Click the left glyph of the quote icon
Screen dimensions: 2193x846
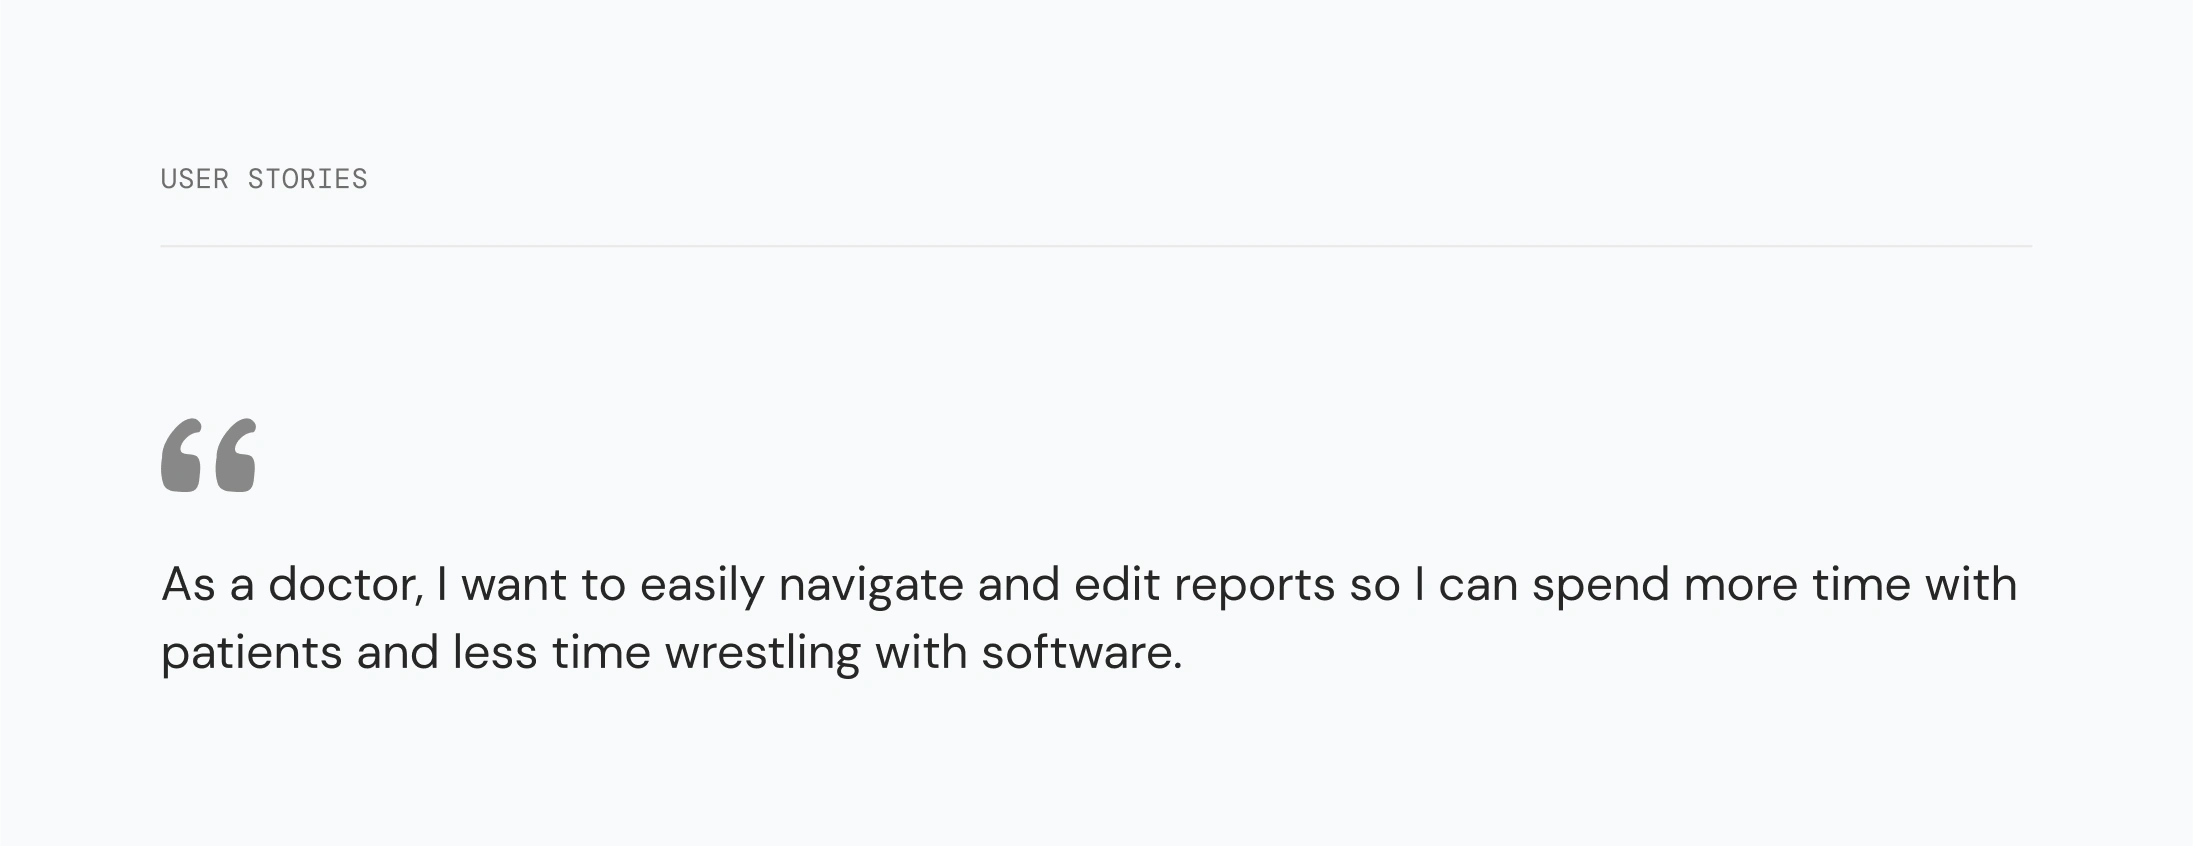click(x=181, y=456)
